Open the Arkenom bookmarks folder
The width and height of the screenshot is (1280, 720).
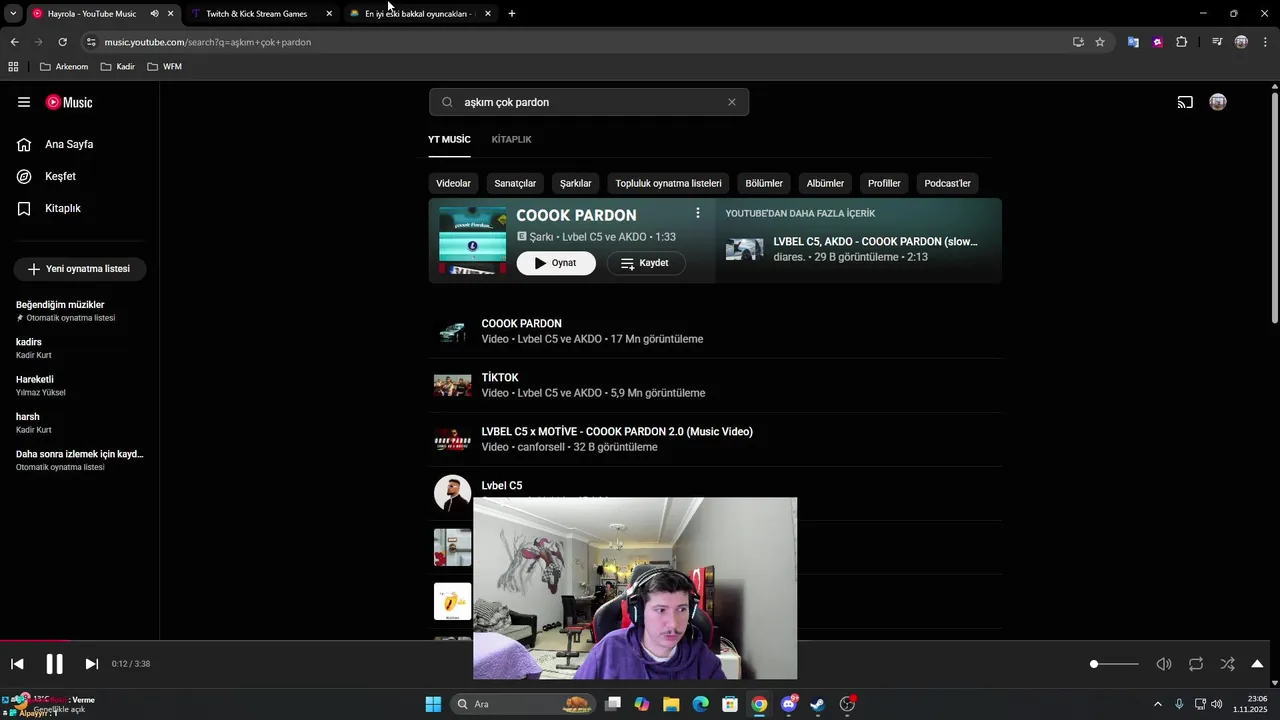point(64,67)
